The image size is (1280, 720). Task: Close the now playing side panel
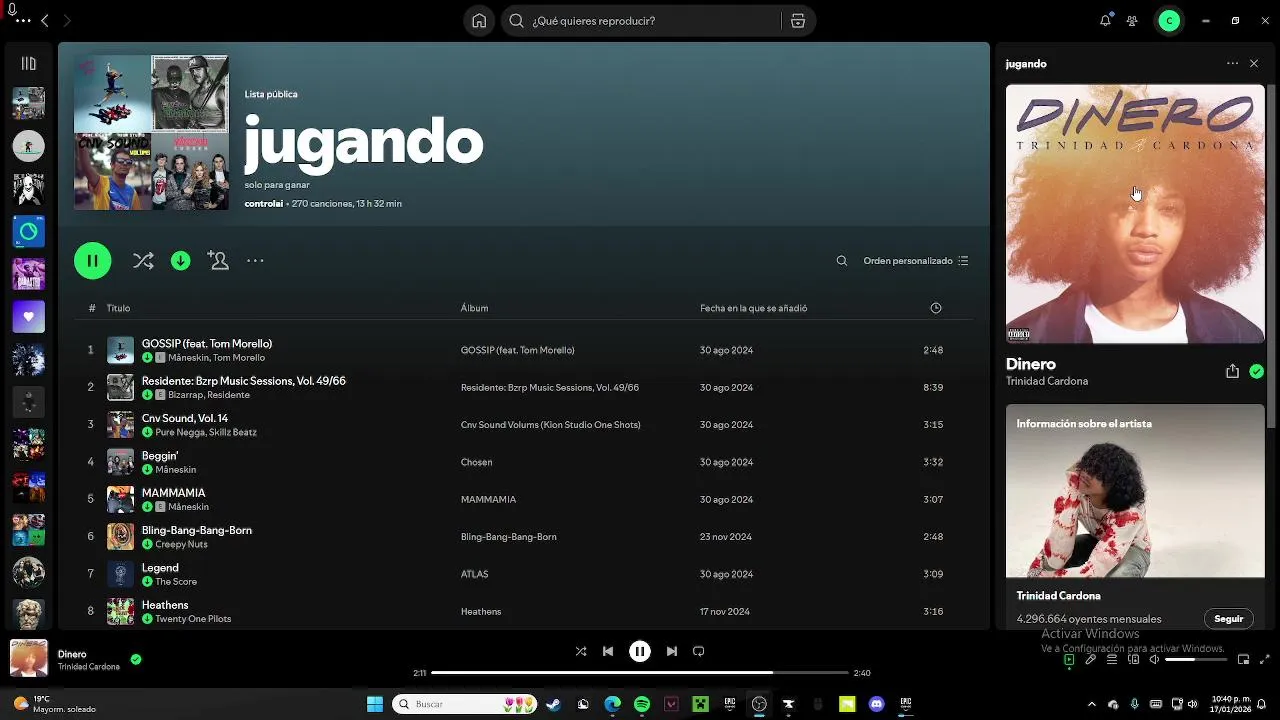pos(1254,63)
